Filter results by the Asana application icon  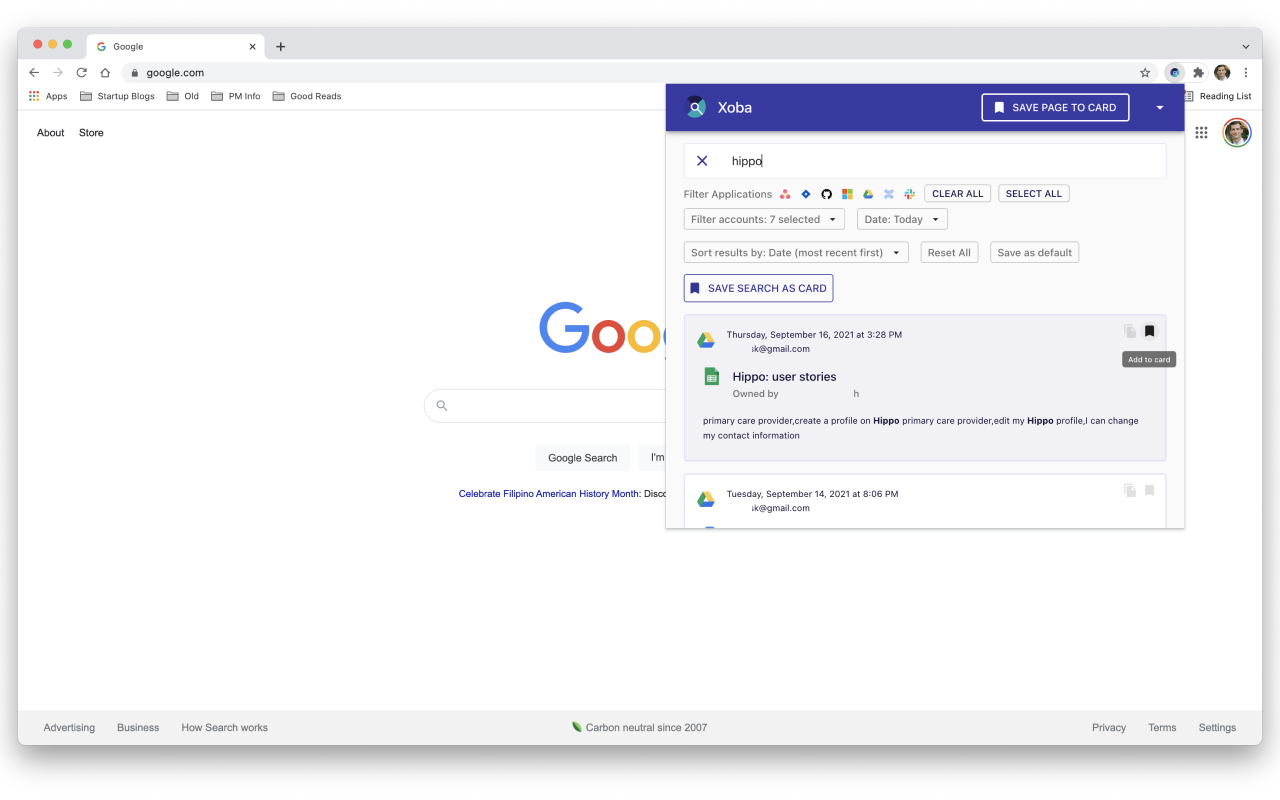784,193
